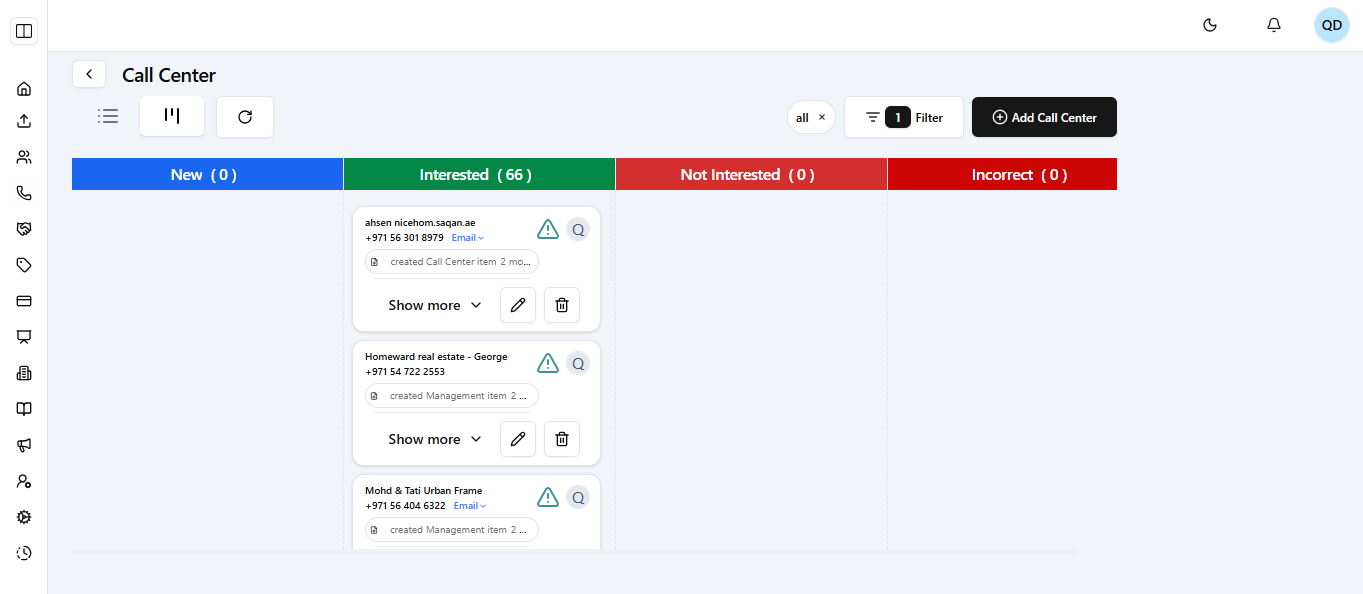
Task: Open the handshake icon in sidebar
Action: tap(24, 229)
